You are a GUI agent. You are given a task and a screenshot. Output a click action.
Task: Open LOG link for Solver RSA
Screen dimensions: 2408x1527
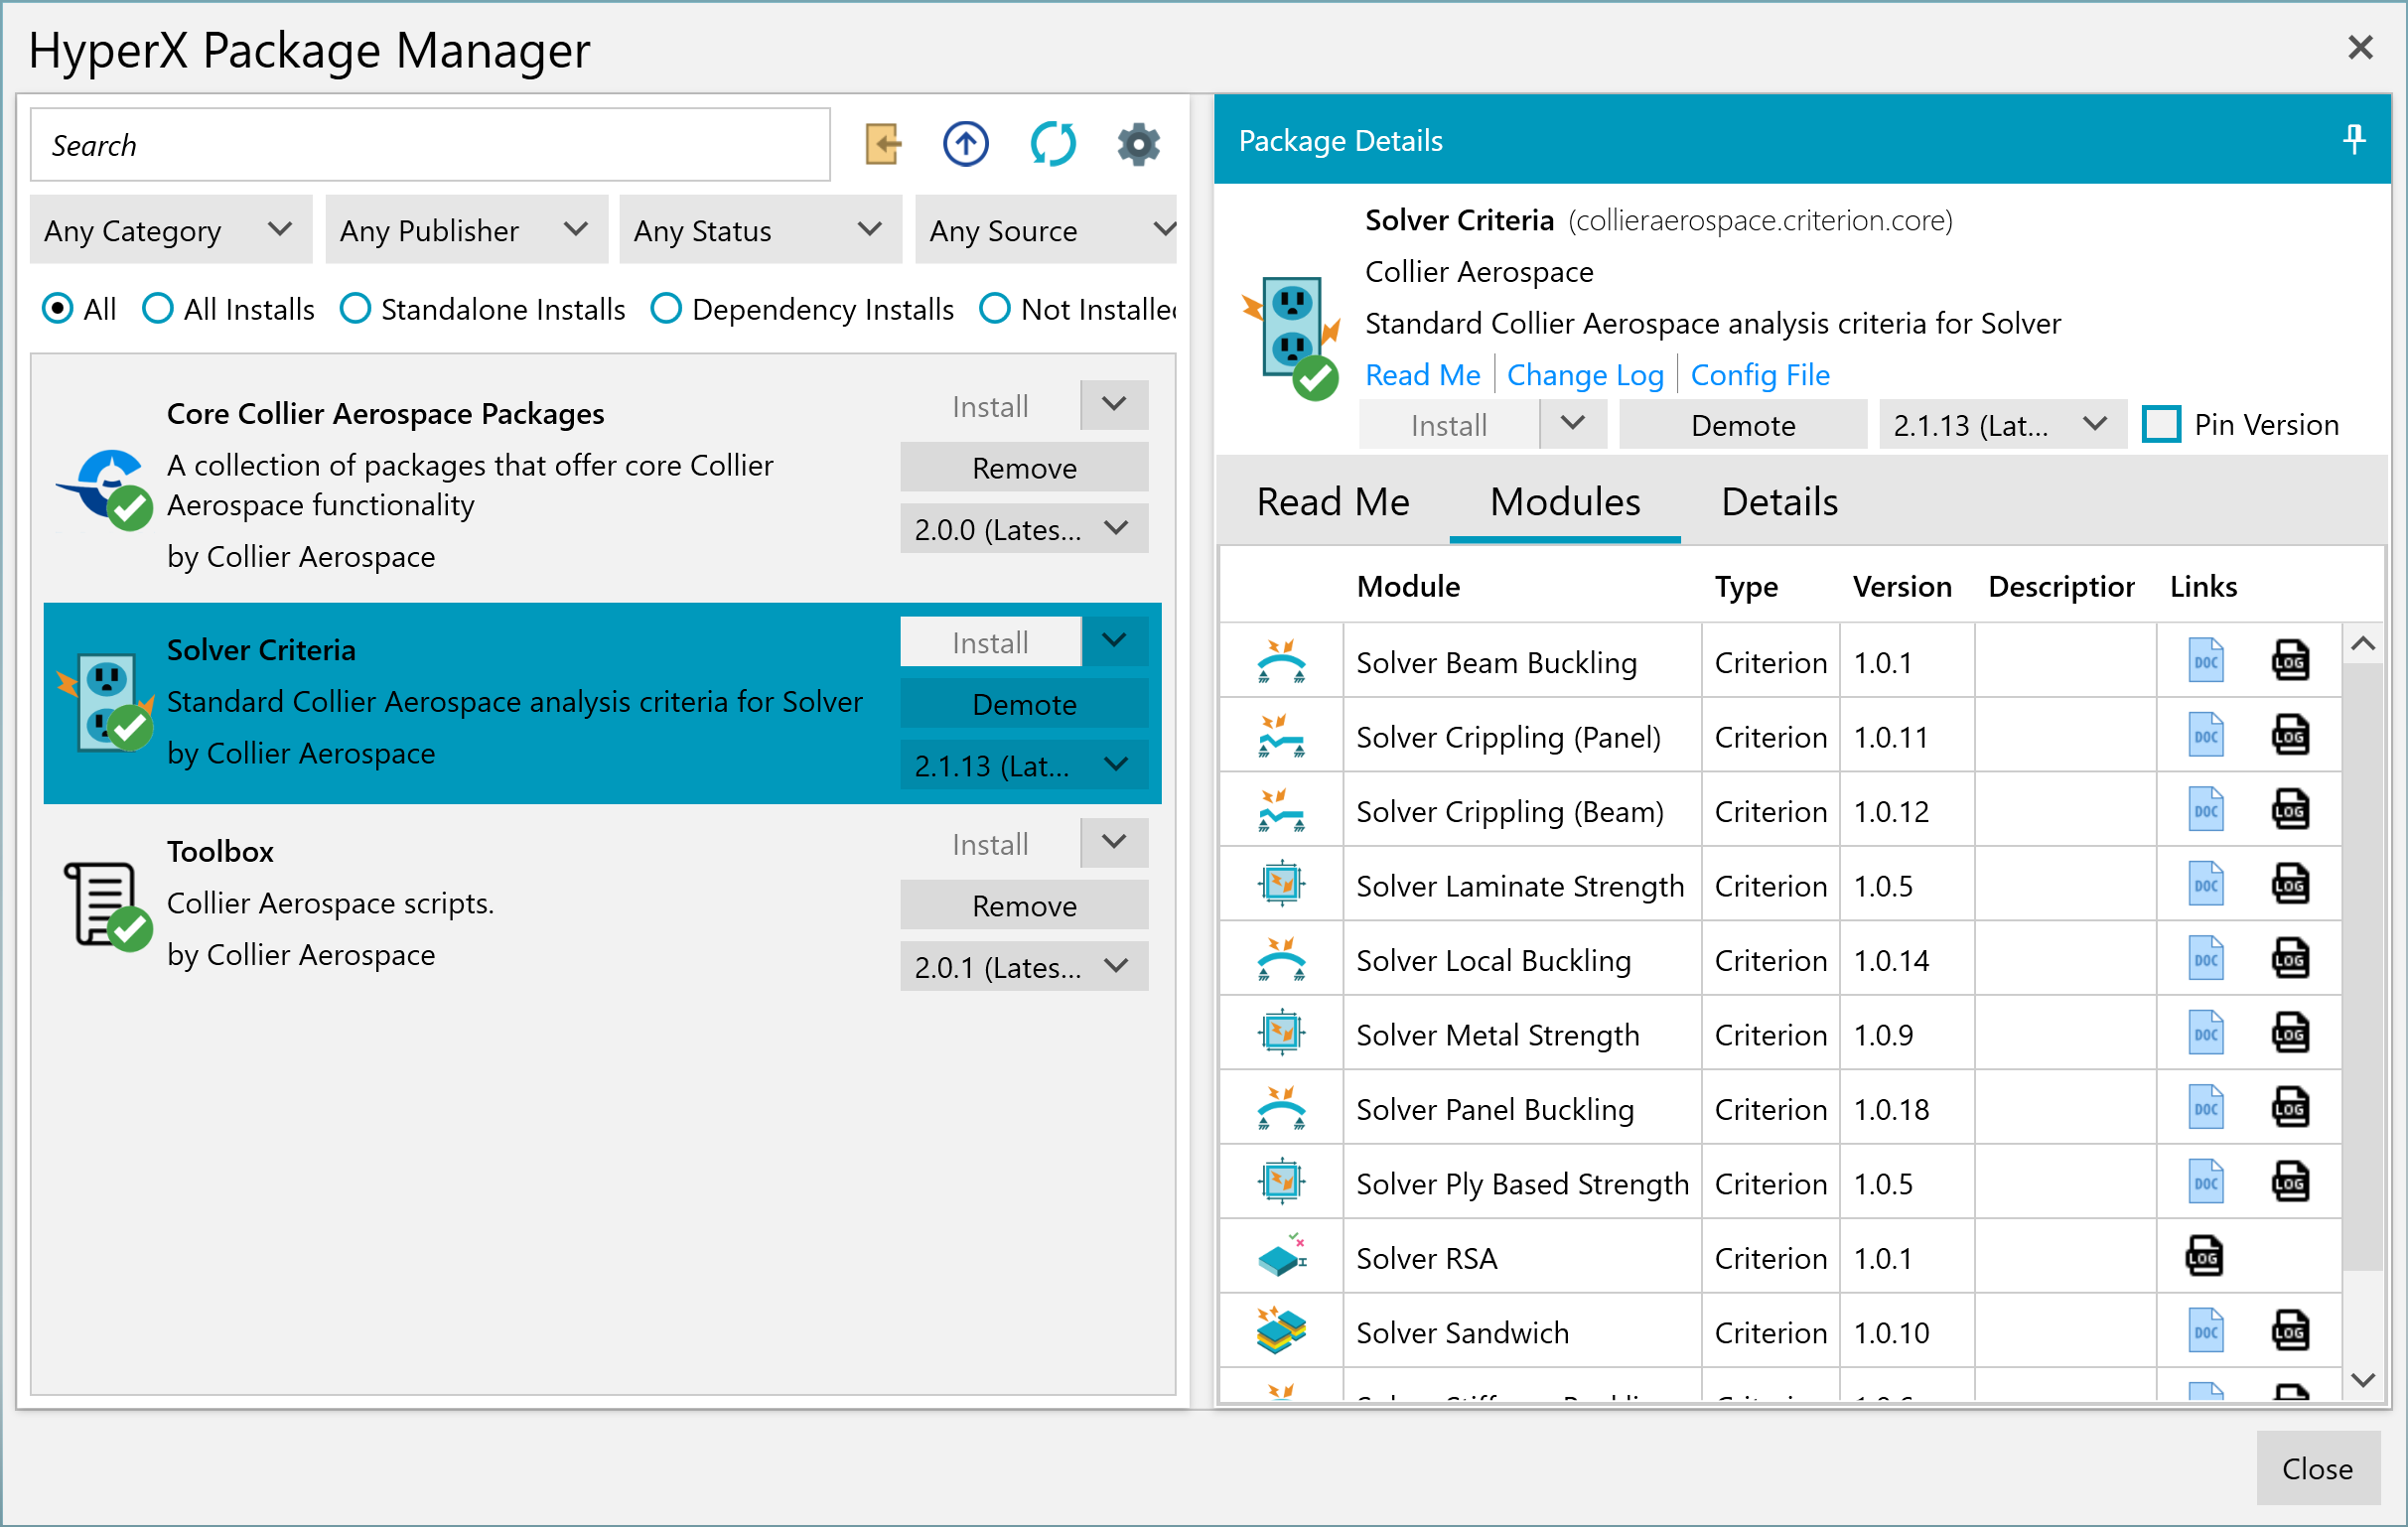[2203, 1256]
